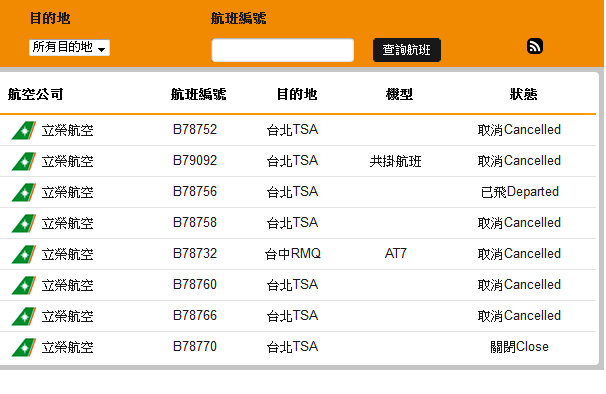Click airline logo beside flight B78752

(x=24, y=130)
